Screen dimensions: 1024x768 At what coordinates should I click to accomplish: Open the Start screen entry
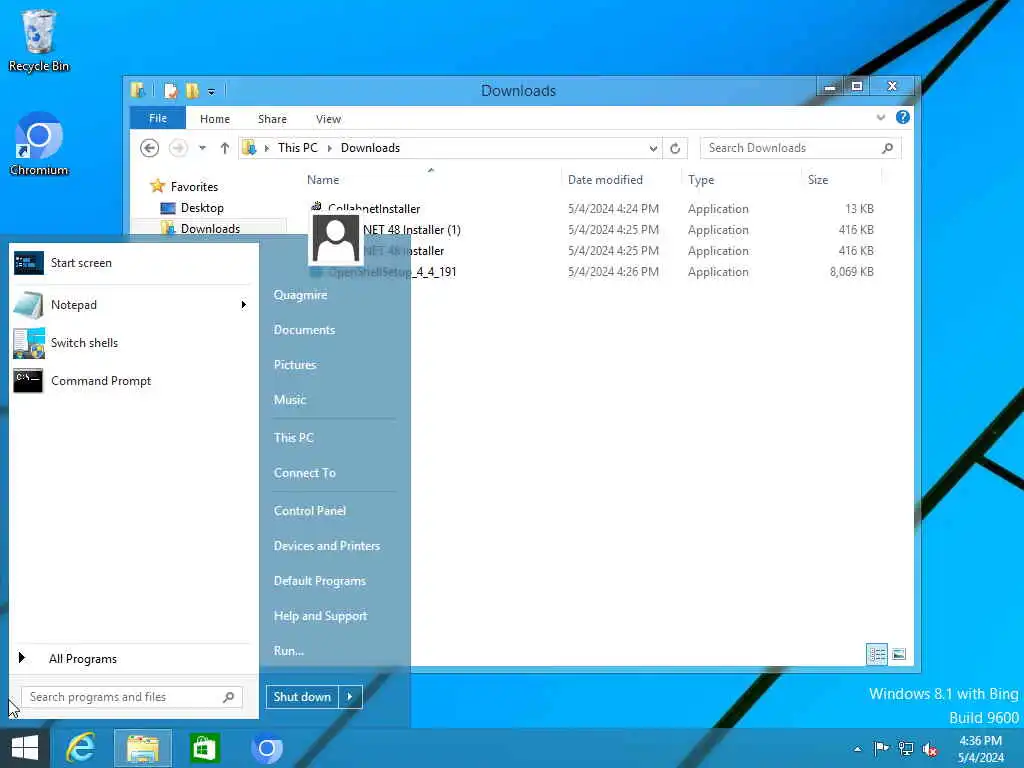(x=131, y=263)
